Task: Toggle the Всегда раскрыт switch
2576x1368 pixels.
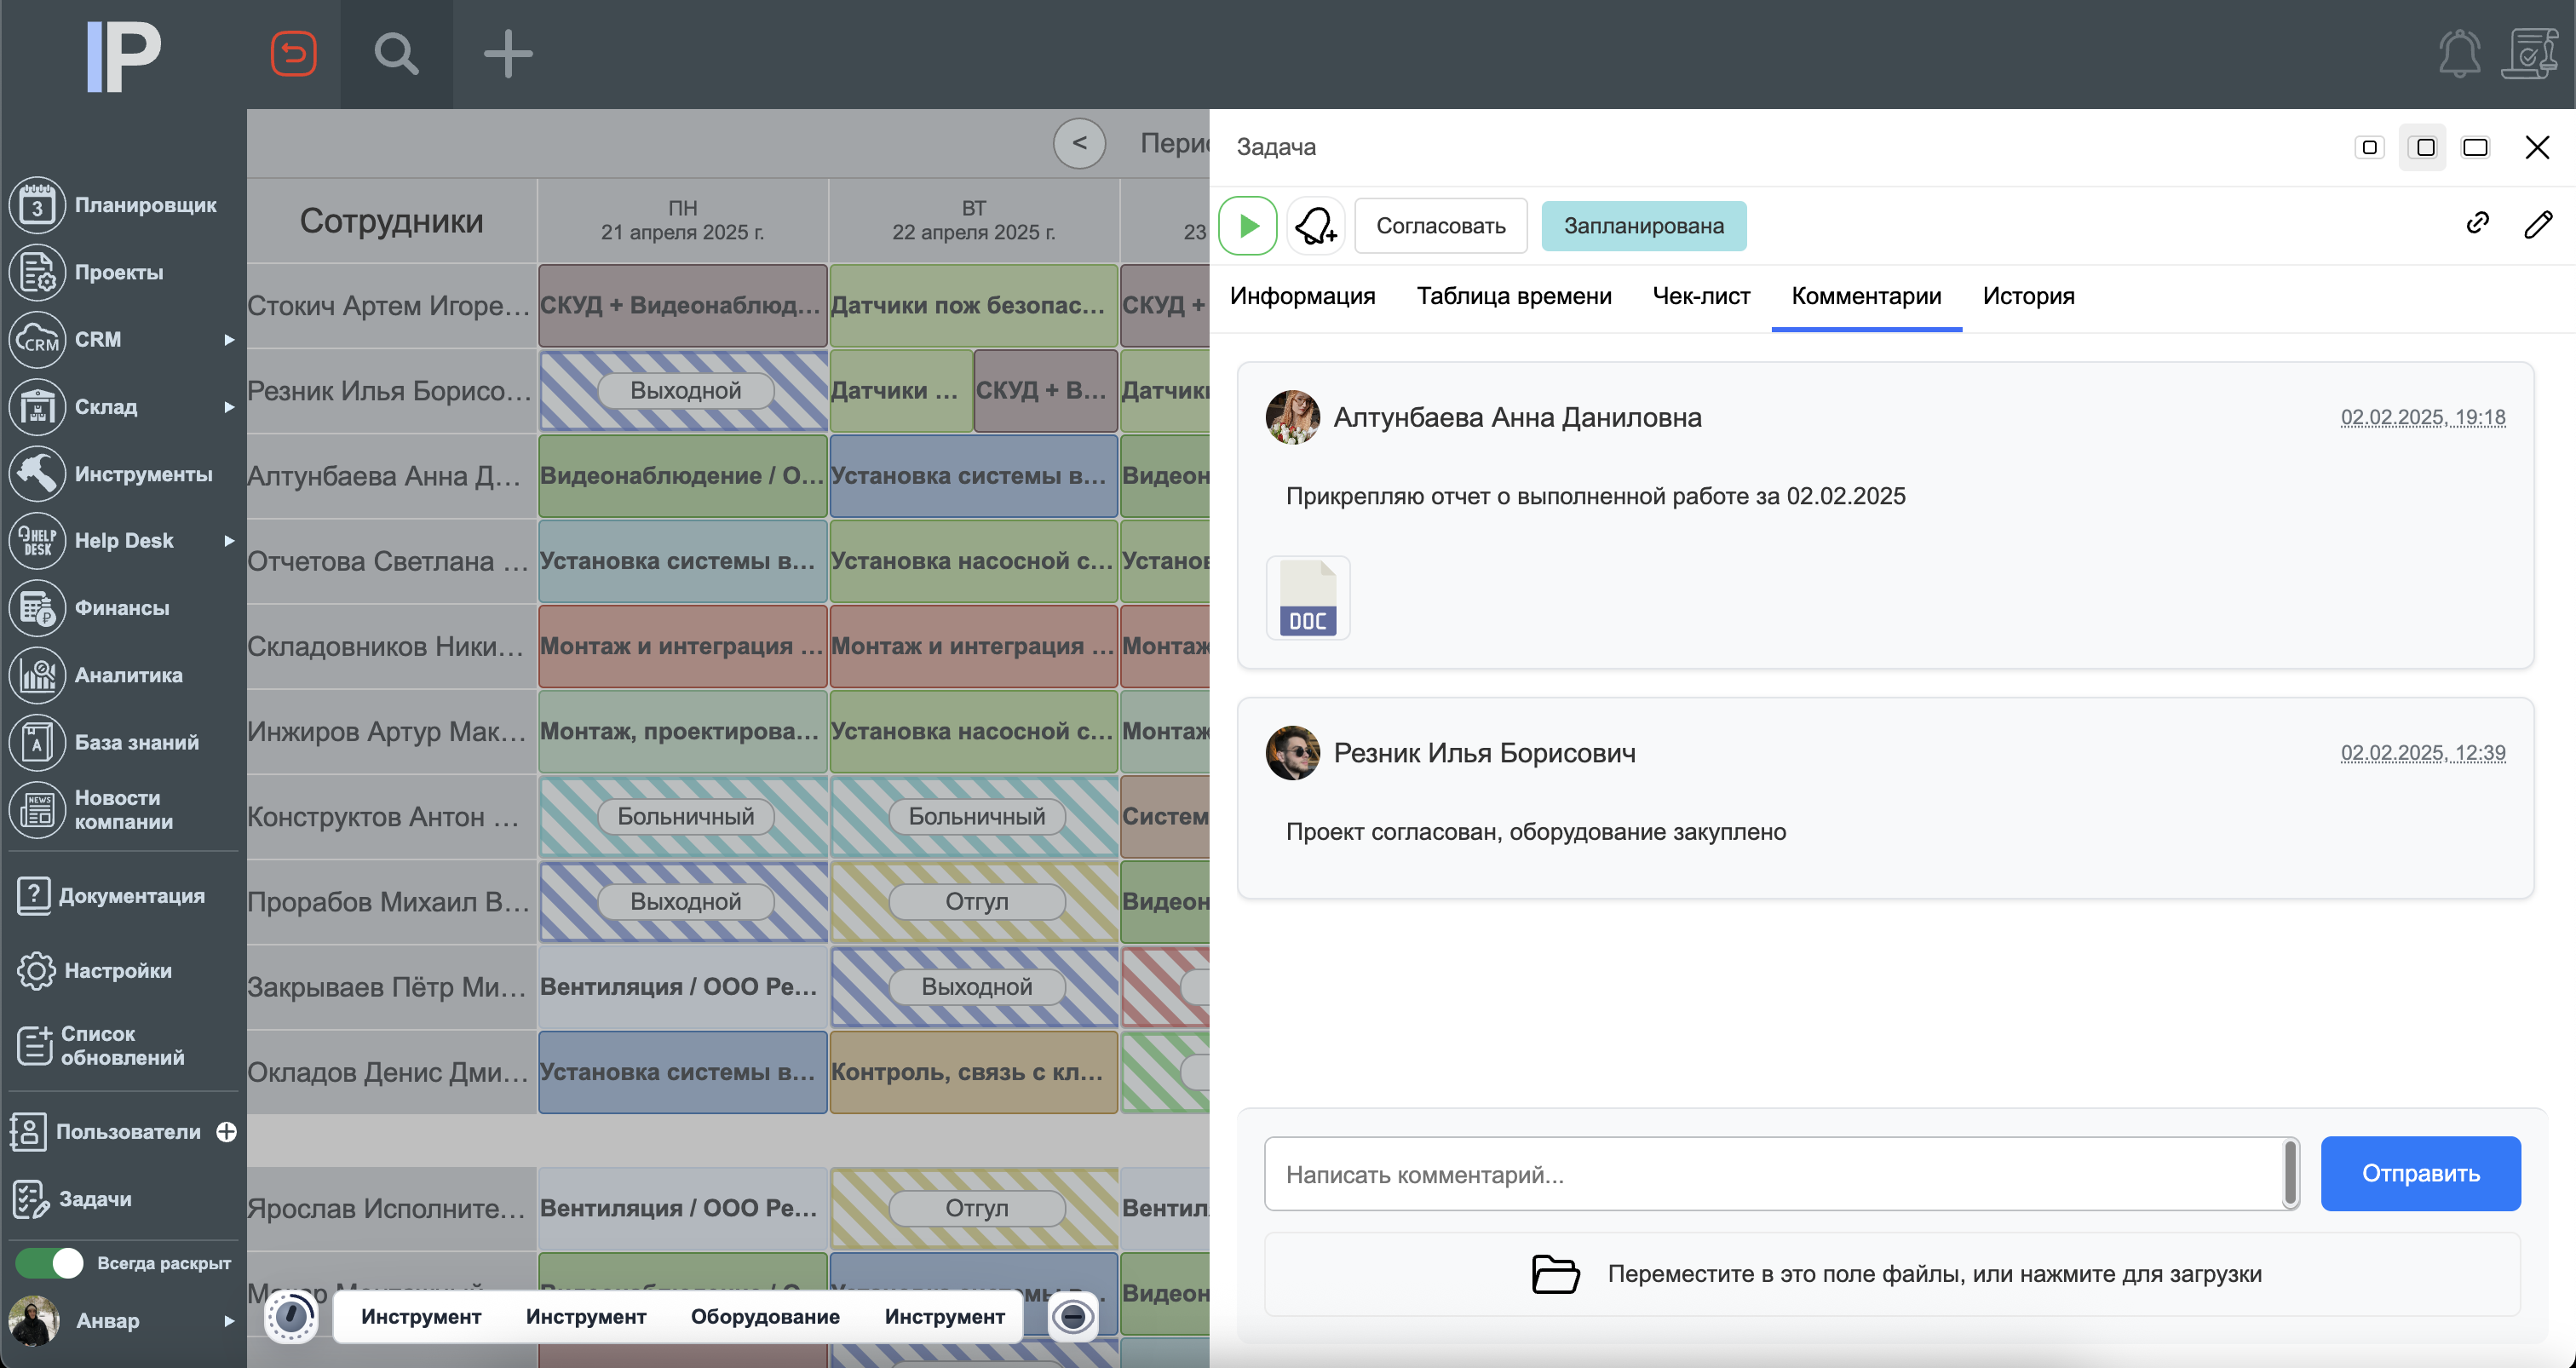Action: (x=50, y=1263)
